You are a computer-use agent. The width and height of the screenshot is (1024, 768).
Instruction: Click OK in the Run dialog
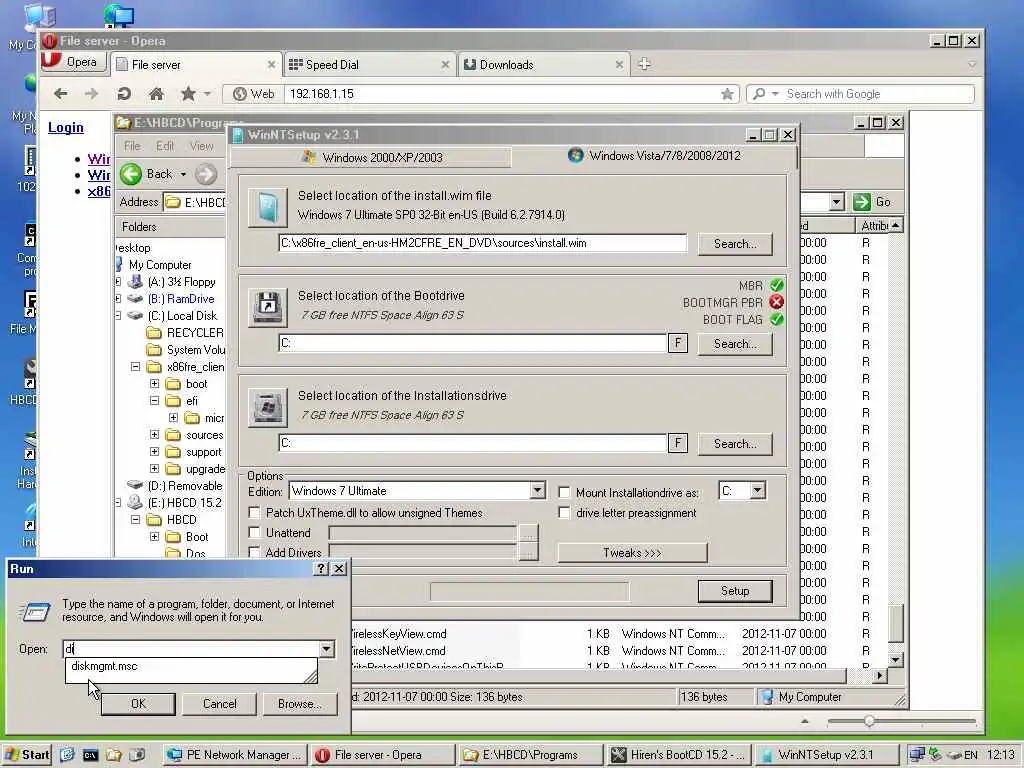click(138, 703)
